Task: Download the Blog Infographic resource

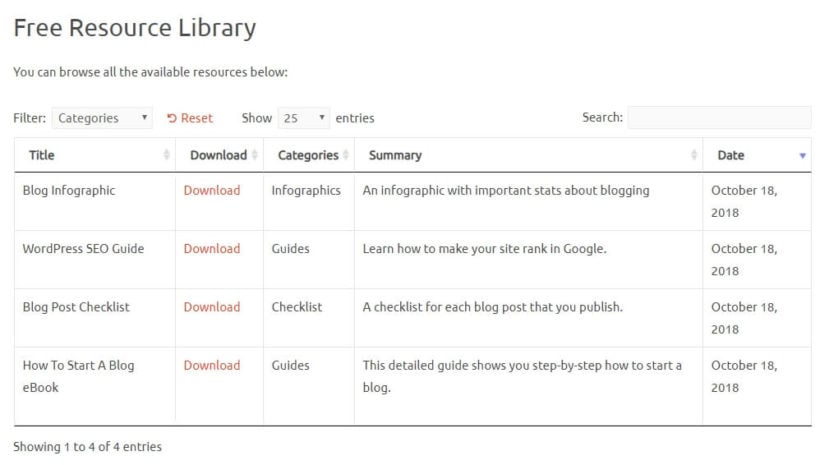Action: coord(212,190)
